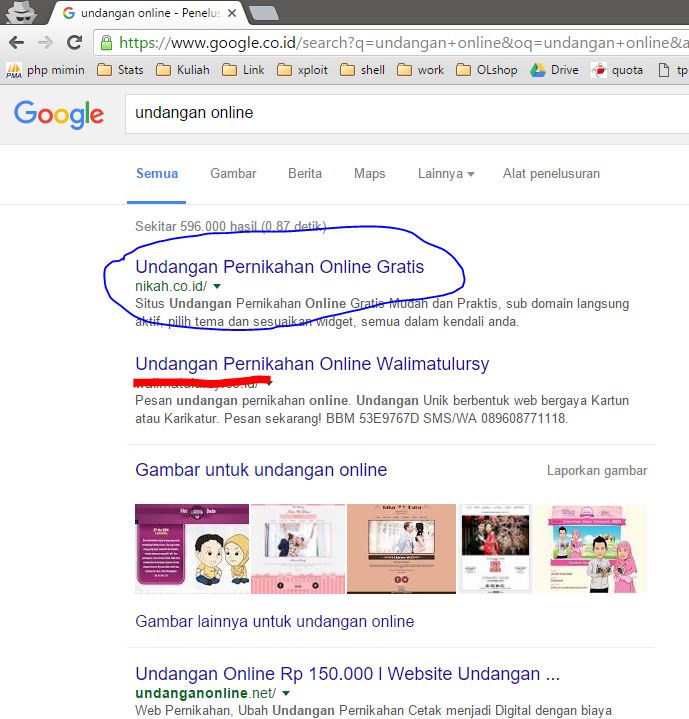Switch to the Berita results tab
Screen dimensions: 689x719
click(x=305, y=173)
